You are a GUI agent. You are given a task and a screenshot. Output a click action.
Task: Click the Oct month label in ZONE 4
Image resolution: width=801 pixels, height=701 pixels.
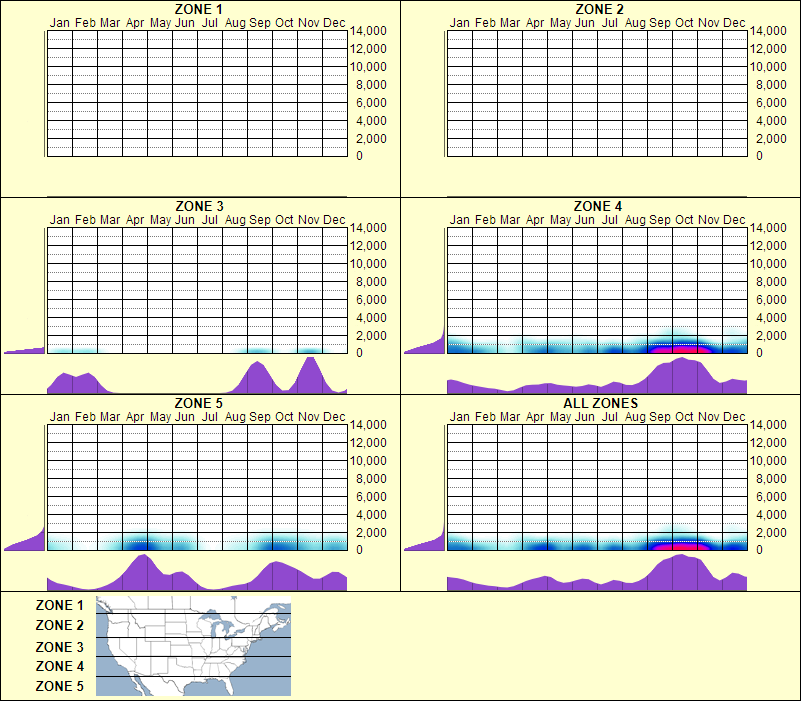click(683, 219)
